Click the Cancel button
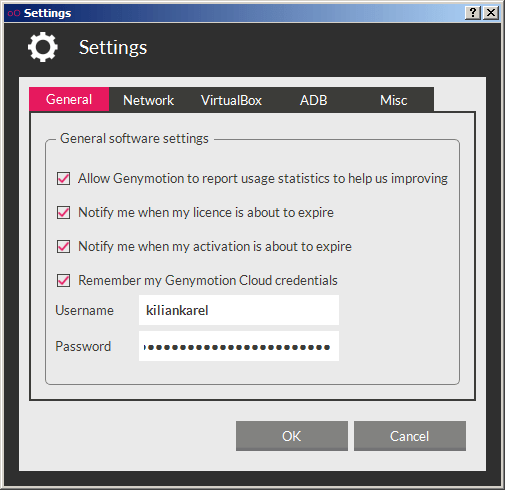Viewport: 505px width, 490px height. click(410, 436)
